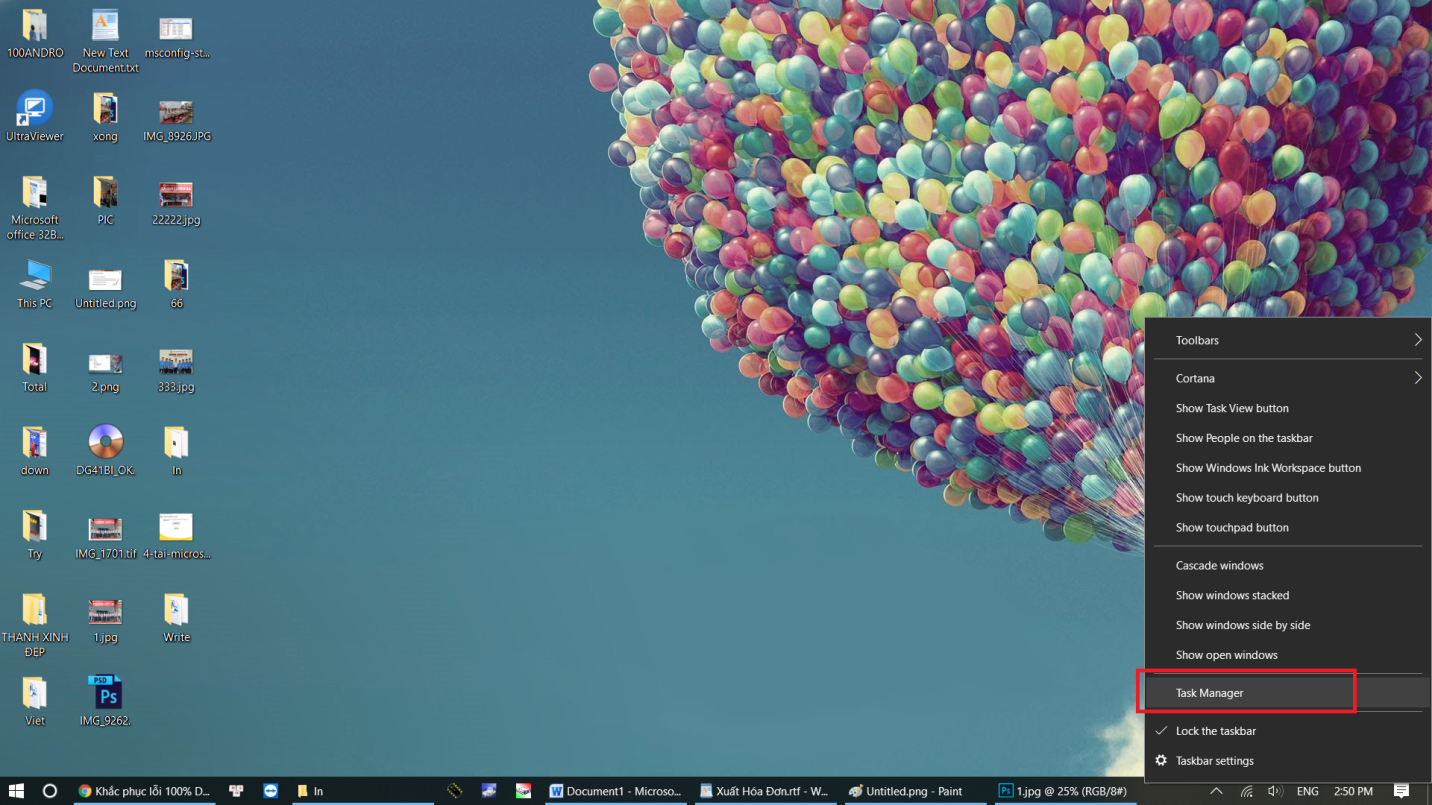Uncheck Lock the taskbar
The image size is (1432, 805).
tap(1288, 731)
